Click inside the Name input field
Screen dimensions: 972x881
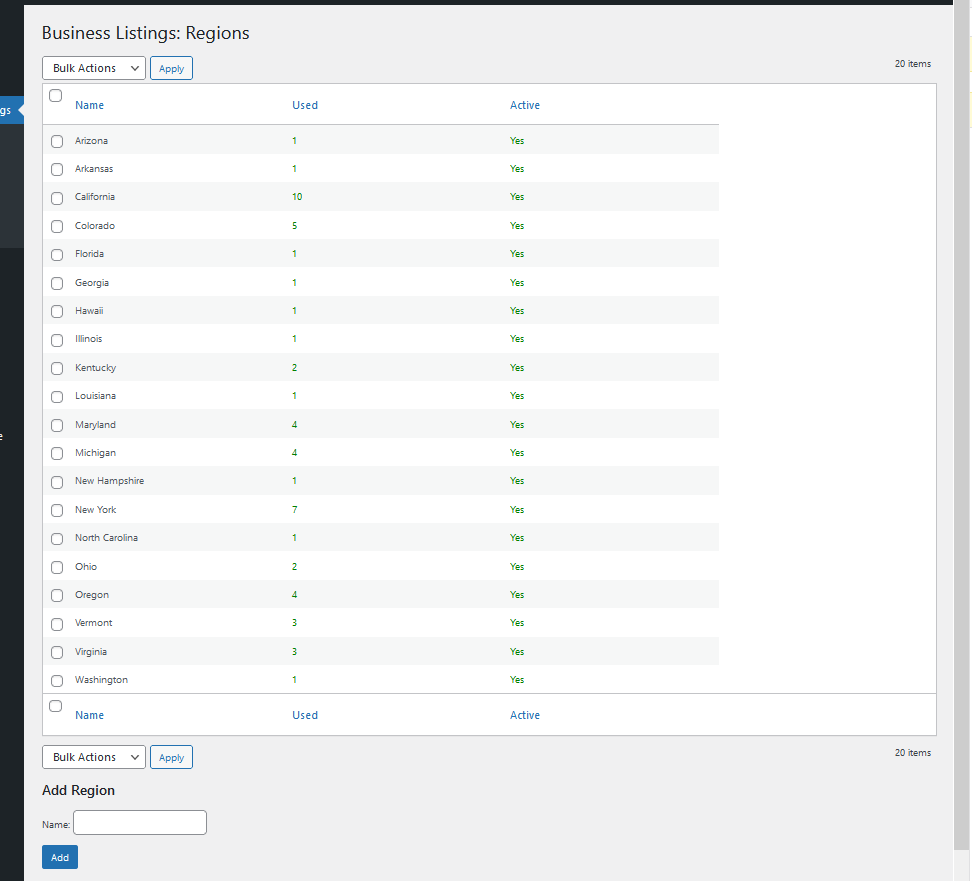[x=139, y=822]
